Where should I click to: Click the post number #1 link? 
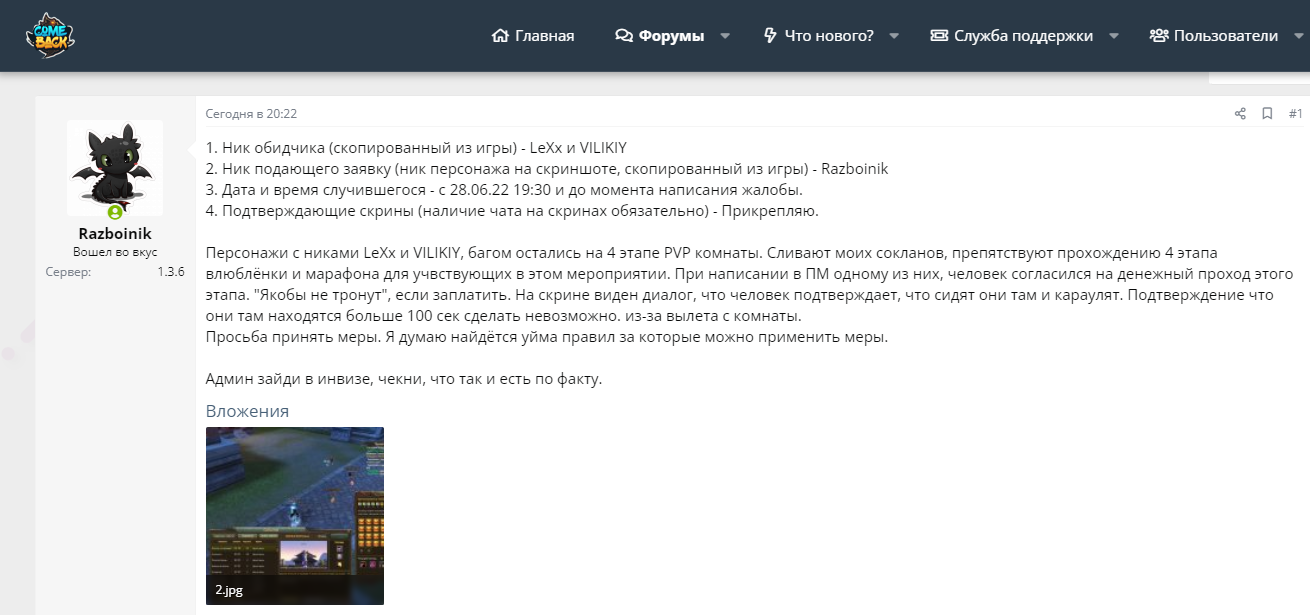1295,114
